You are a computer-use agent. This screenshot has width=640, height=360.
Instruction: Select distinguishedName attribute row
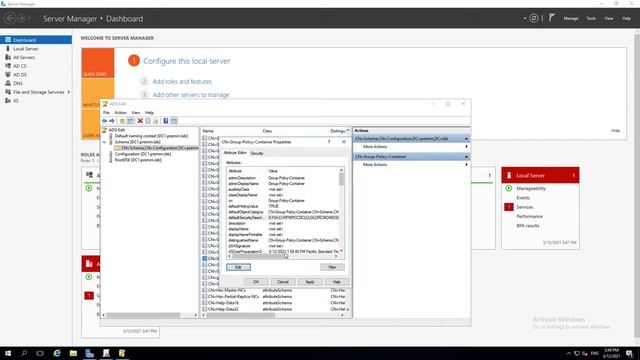[284, 240]
